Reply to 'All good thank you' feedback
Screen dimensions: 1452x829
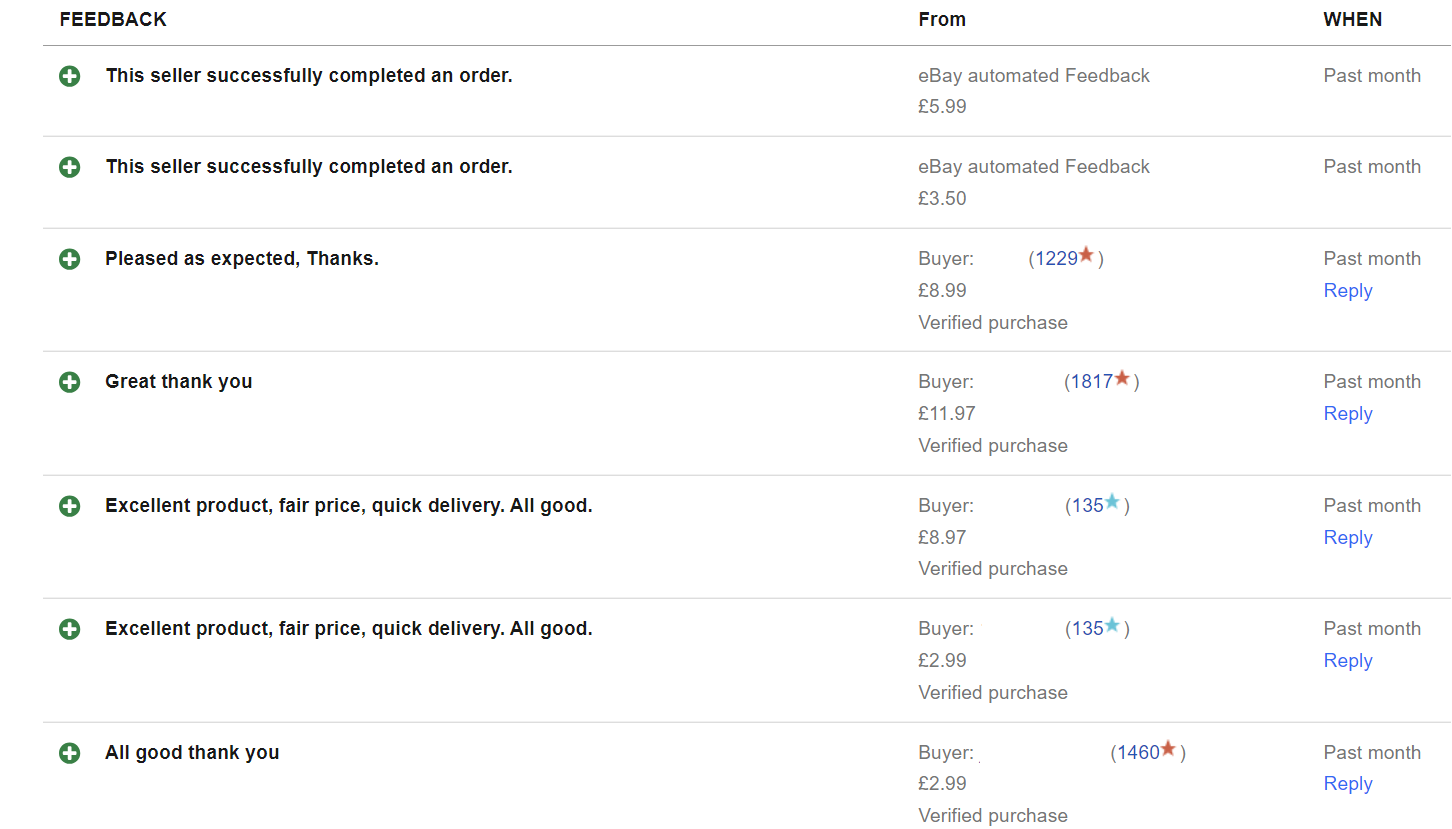pos(1348,784)
